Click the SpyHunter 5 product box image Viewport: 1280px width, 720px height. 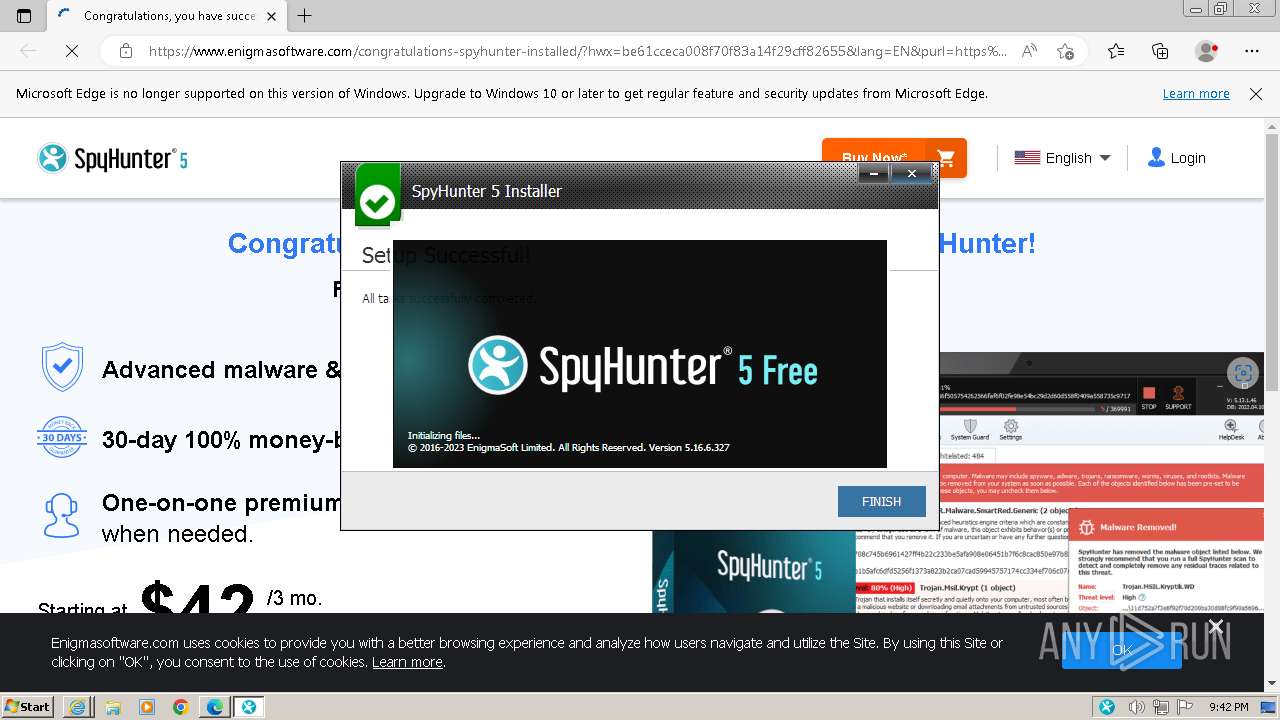(x=753, y=572)
